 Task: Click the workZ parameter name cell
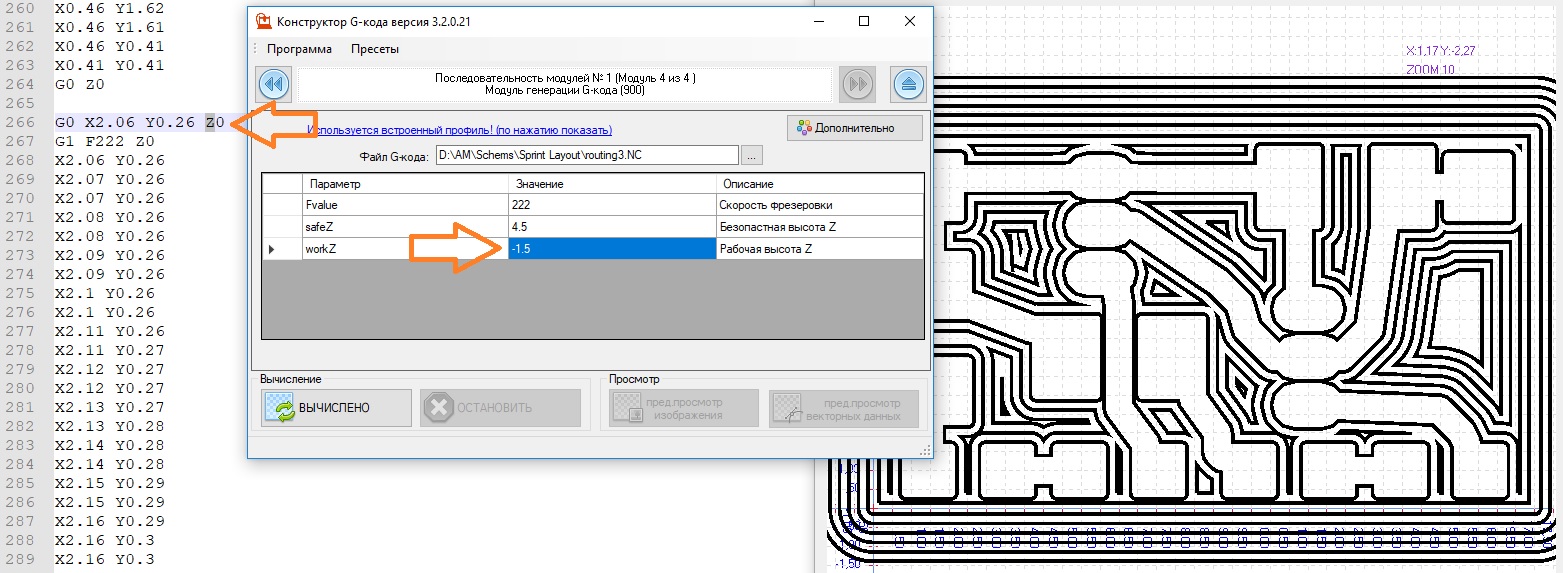point(405,249)
